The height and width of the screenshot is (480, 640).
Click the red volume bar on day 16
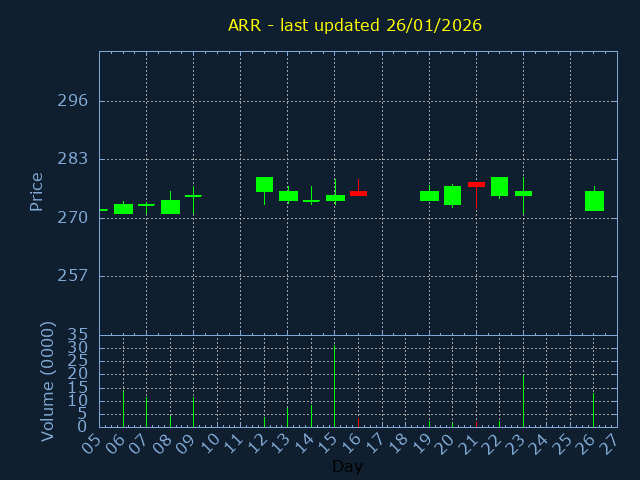point(358,422)
